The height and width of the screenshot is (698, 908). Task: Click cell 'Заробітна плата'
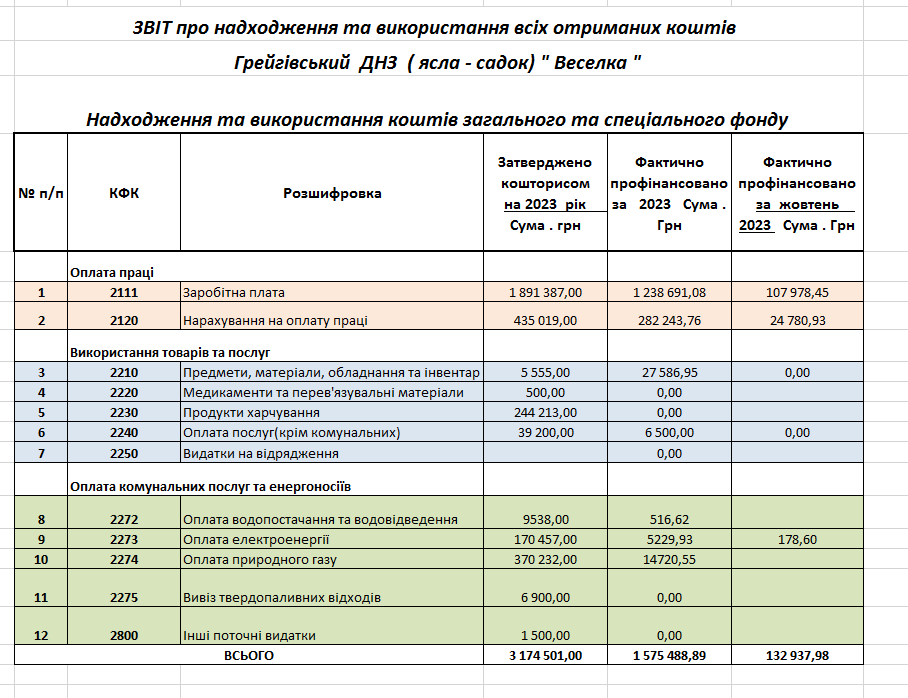332,293
